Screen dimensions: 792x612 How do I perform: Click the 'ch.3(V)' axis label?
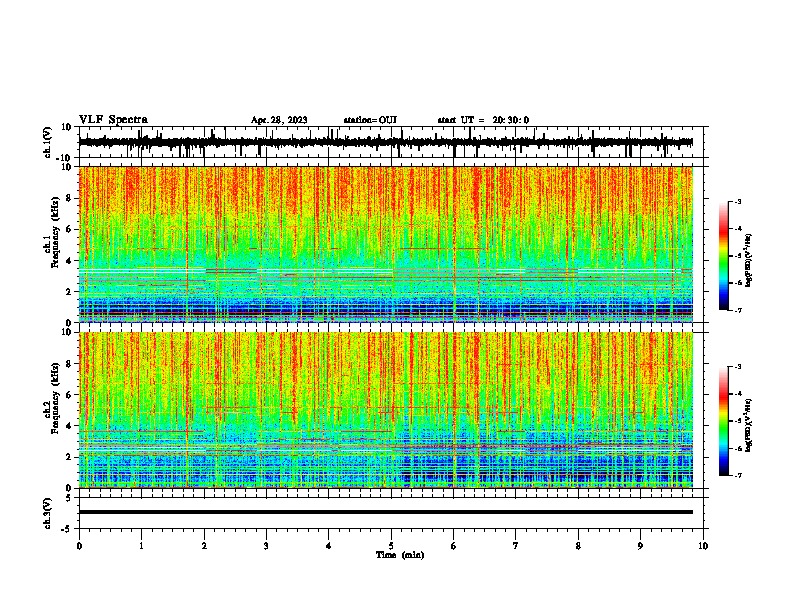[x=48, y=514]
